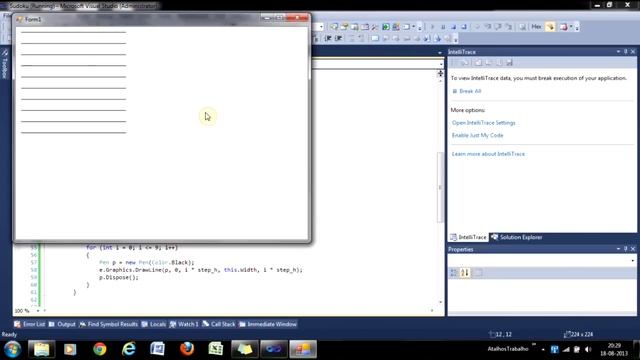
Task: Open the Error List tab
Action: click(29, 324)
